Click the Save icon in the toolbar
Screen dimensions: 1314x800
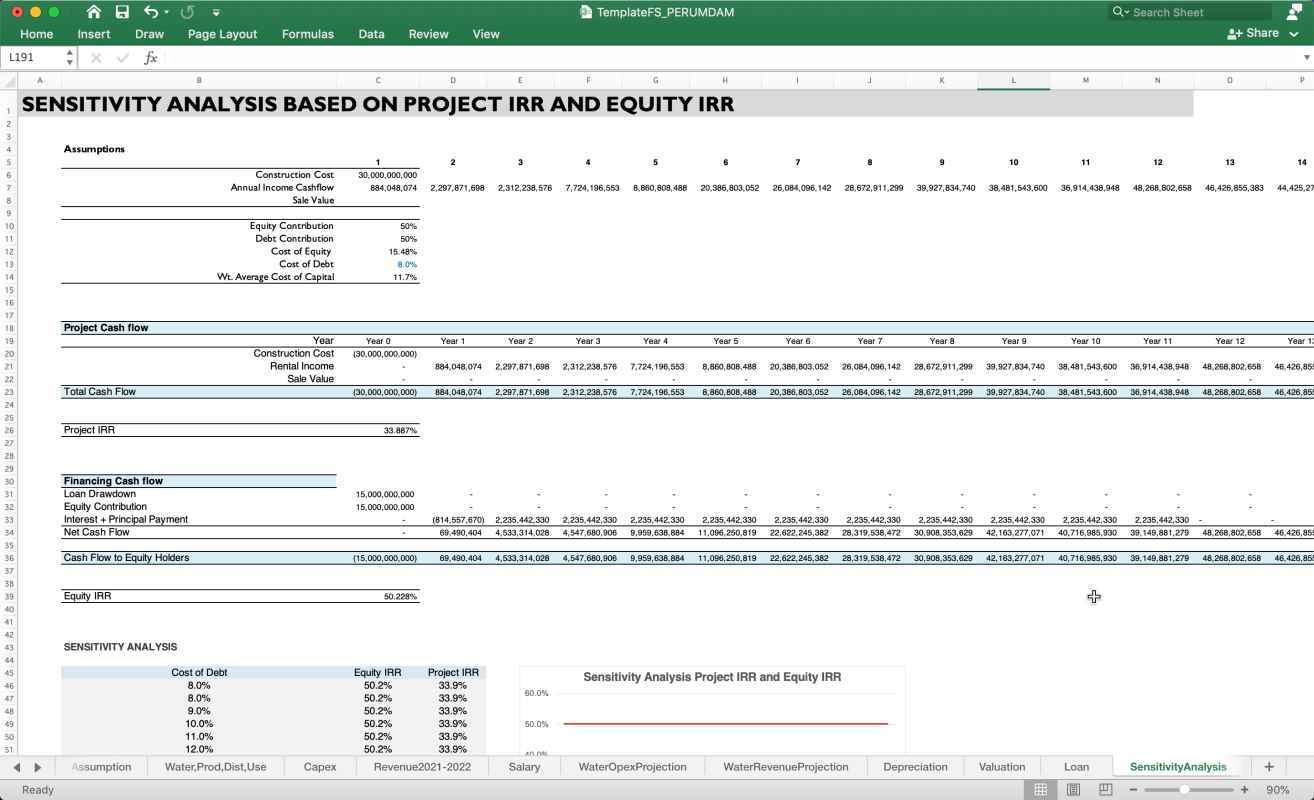click(122, 11)
